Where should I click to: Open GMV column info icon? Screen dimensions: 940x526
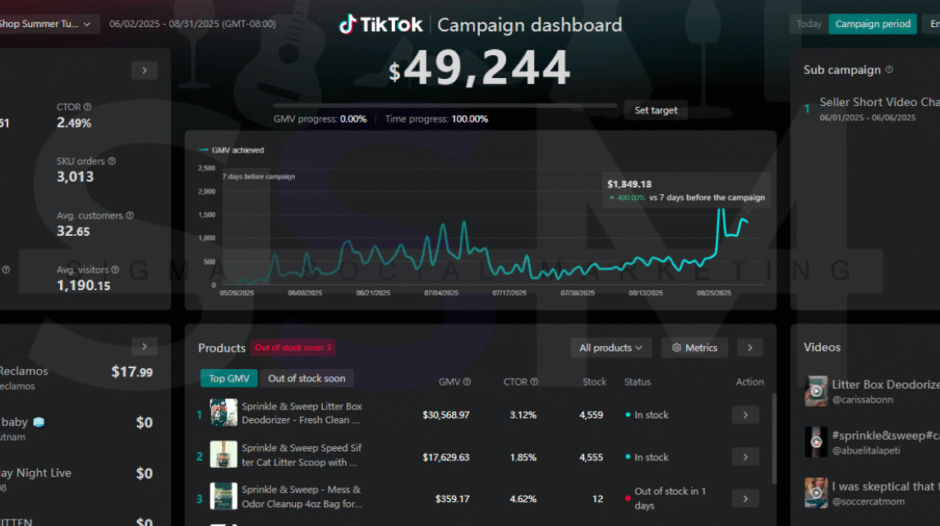point(466,381)
